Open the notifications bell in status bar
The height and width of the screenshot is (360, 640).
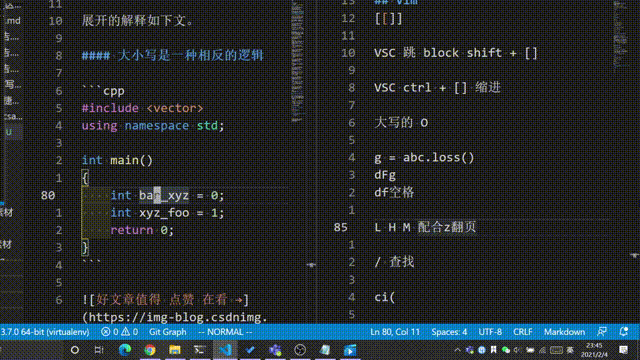[x=623, y=332]
